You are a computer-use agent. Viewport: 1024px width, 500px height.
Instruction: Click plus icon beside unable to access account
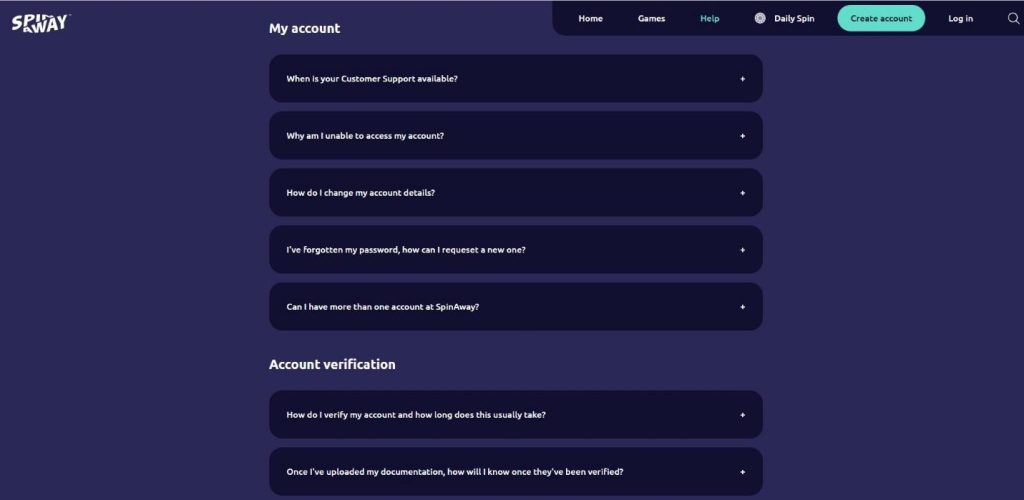click(742, 136)
